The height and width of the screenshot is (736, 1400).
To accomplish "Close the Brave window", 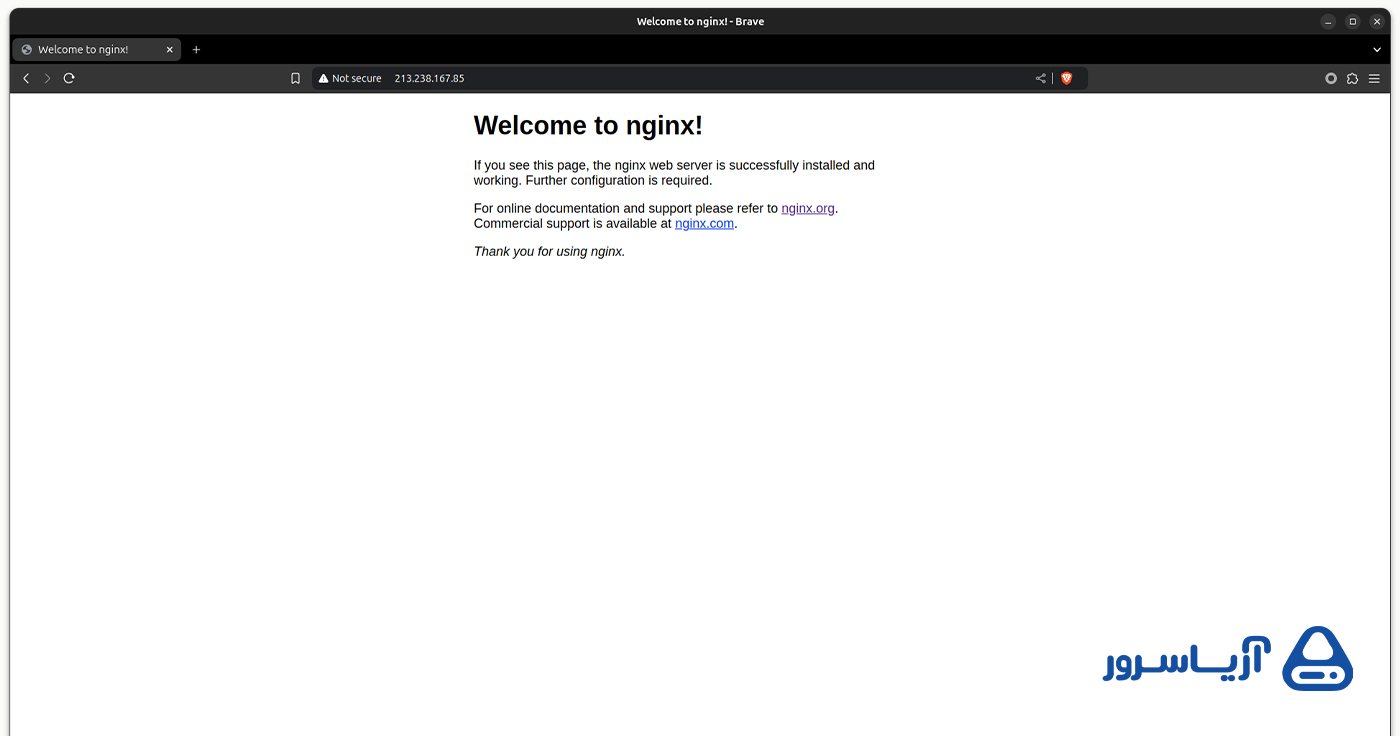I will pos(1377,21).
